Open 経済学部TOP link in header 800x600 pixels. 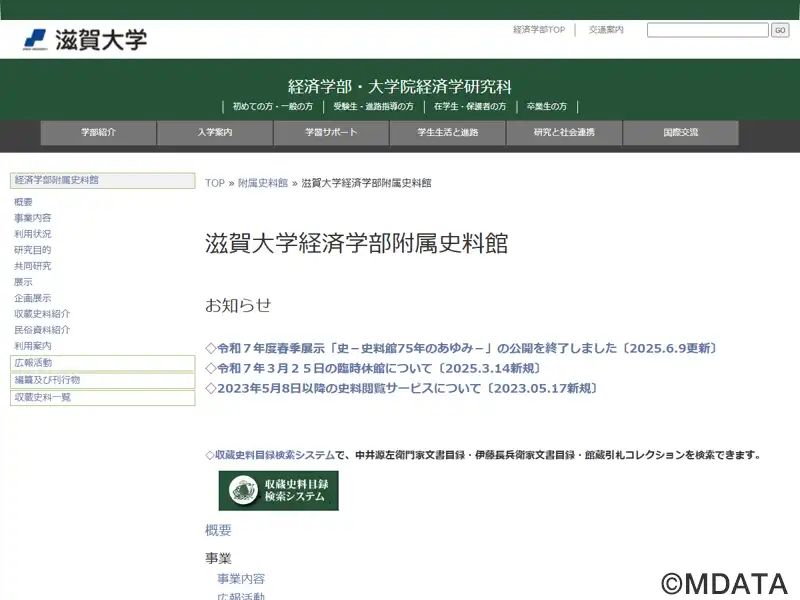coord(539,30)
